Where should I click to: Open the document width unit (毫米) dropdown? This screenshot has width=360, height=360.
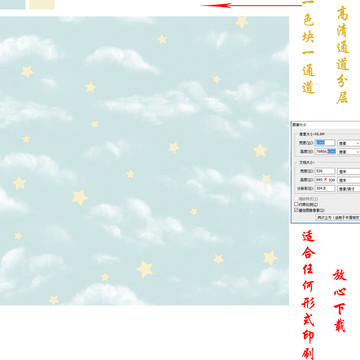point(349,171)
